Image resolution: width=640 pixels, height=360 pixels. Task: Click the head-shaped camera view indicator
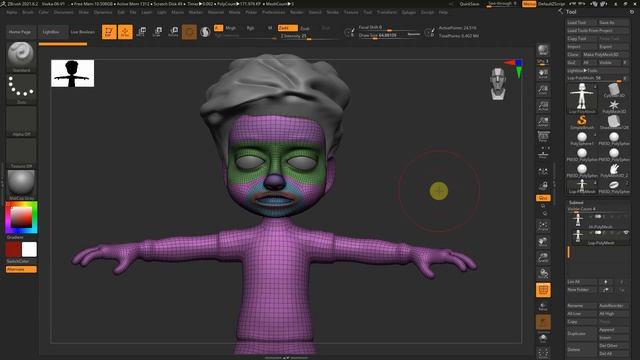498,84
